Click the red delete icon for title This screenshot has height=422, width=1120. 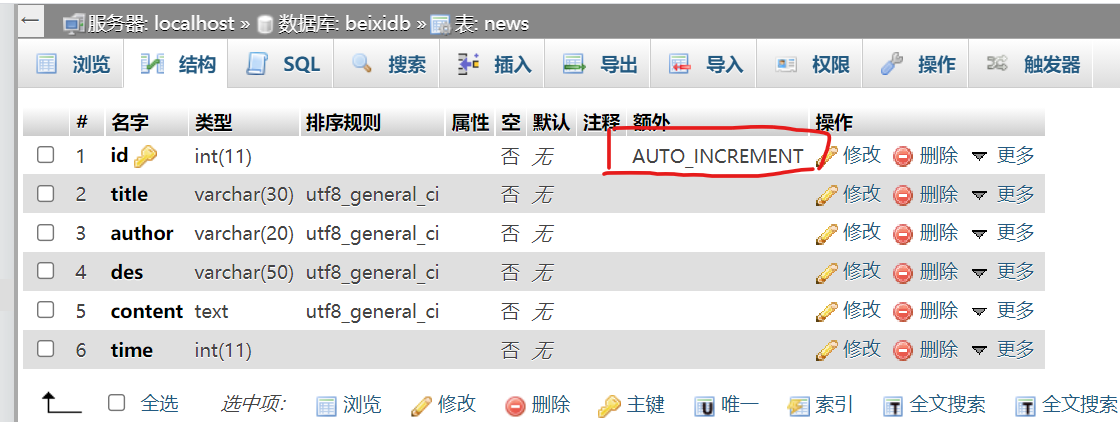click(x=904, y=195)
